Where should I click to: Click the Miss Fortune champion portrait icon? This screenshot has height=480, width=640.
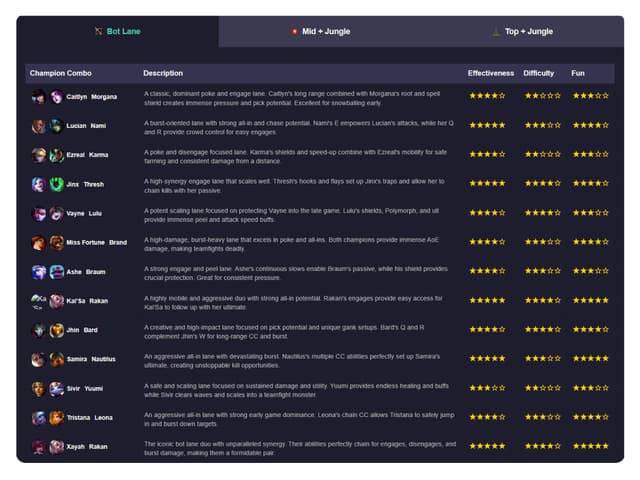point(39,242)
